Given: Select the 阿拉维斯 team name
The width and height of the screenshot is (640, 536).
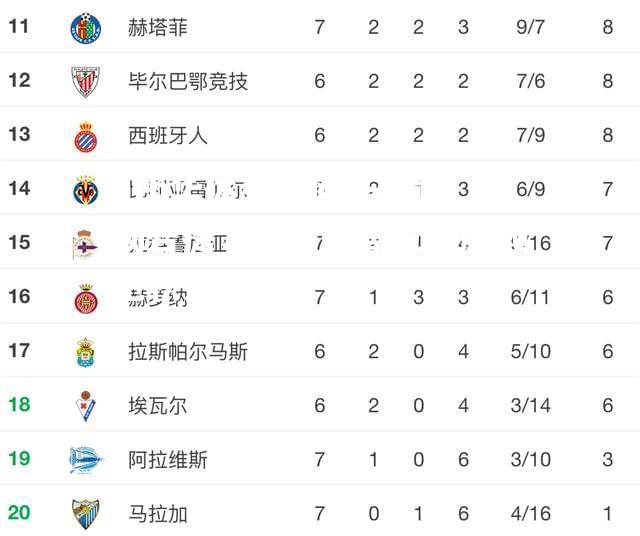Looking at the screenshot, I should click(168, 460).
